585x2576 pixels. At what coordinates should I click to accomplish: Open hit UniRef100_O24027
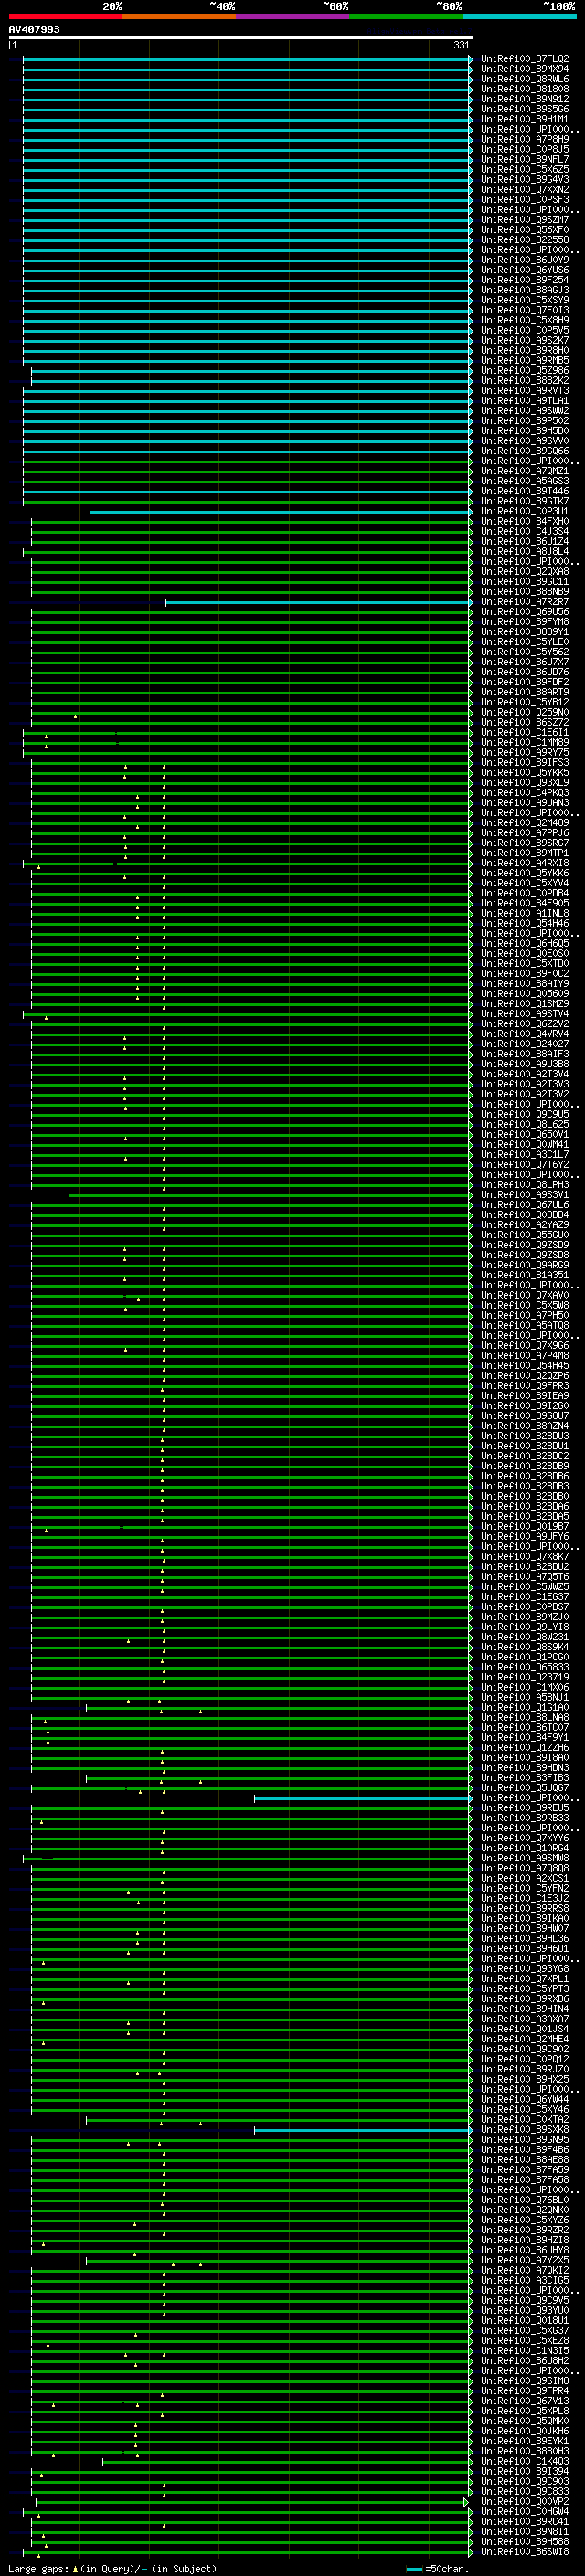click(x=525, y=1044)
